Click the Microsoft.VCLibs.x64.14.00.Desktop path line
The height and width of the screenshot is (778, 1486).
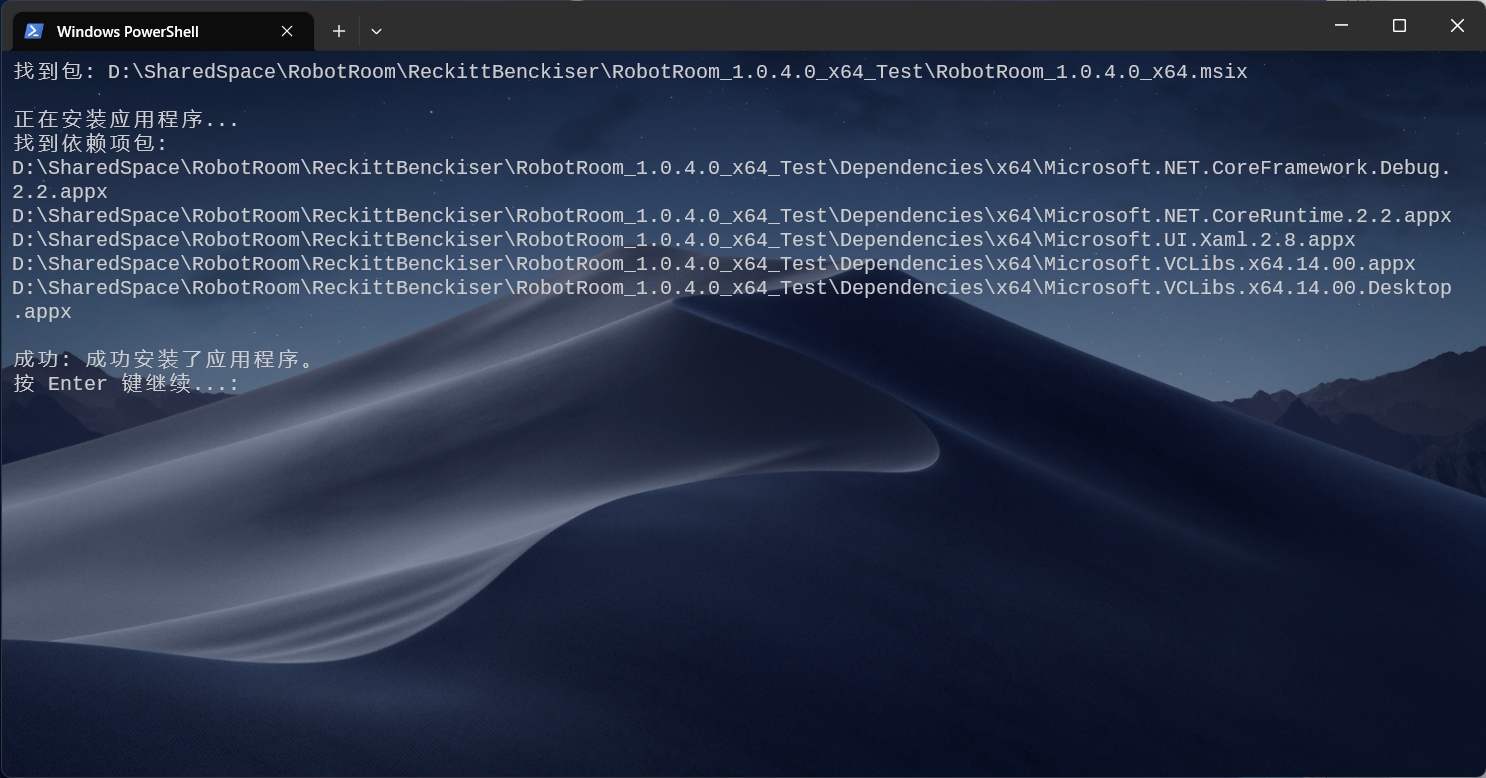(732, 300)
